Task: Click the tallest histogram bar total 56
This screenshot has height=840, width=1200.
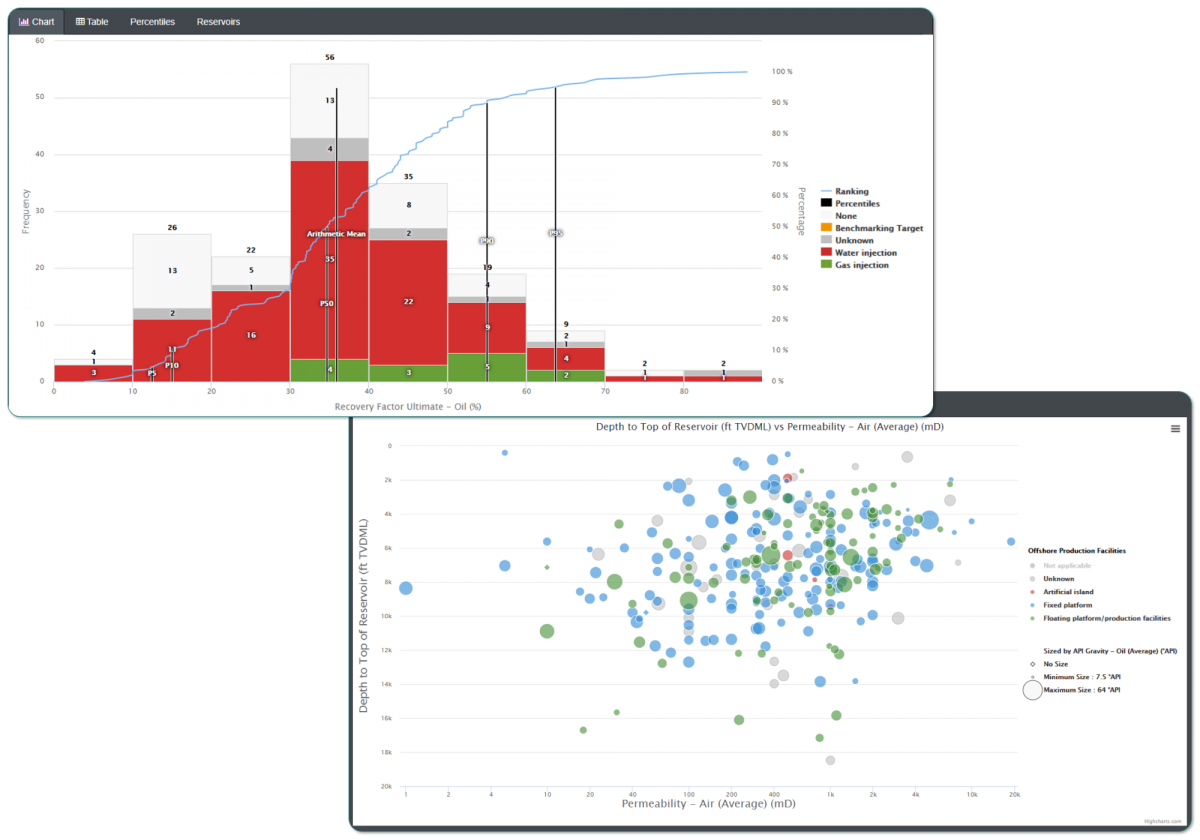Action: click(x=329, y=57)
